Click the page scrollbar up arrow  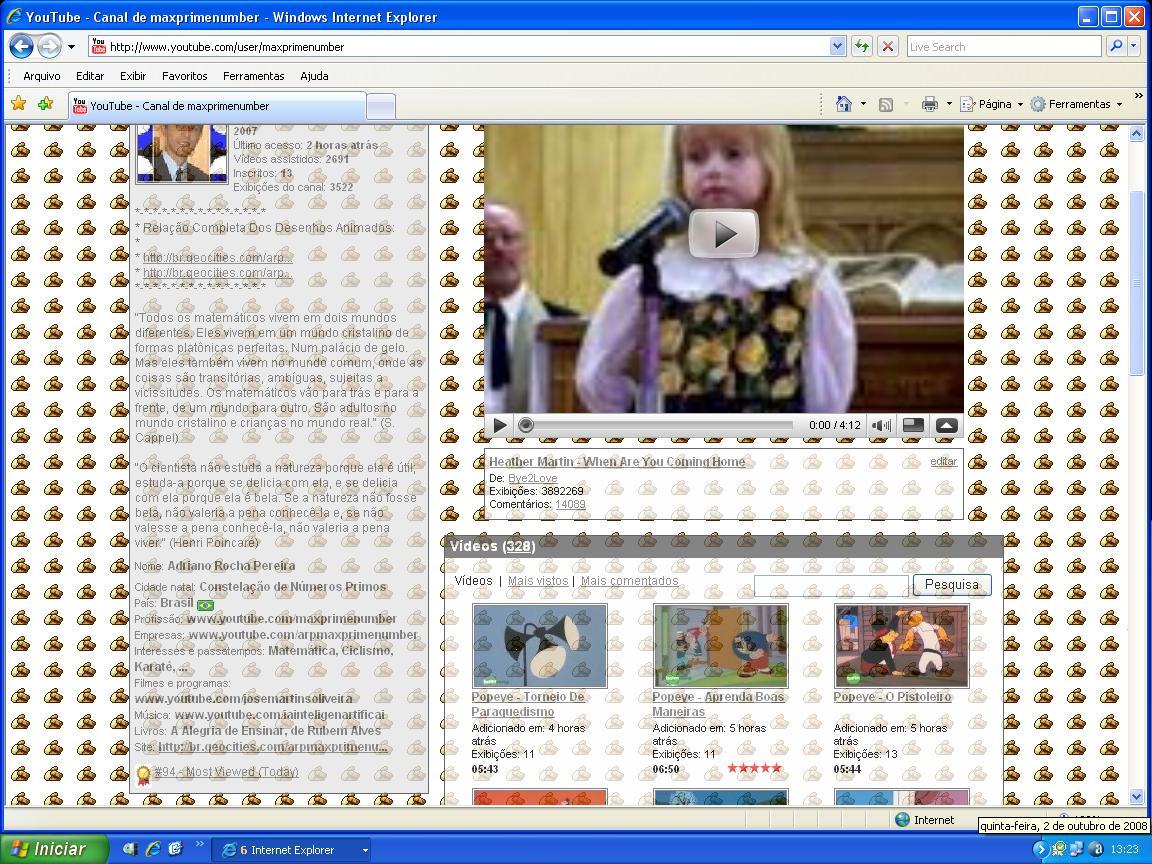1137,134
